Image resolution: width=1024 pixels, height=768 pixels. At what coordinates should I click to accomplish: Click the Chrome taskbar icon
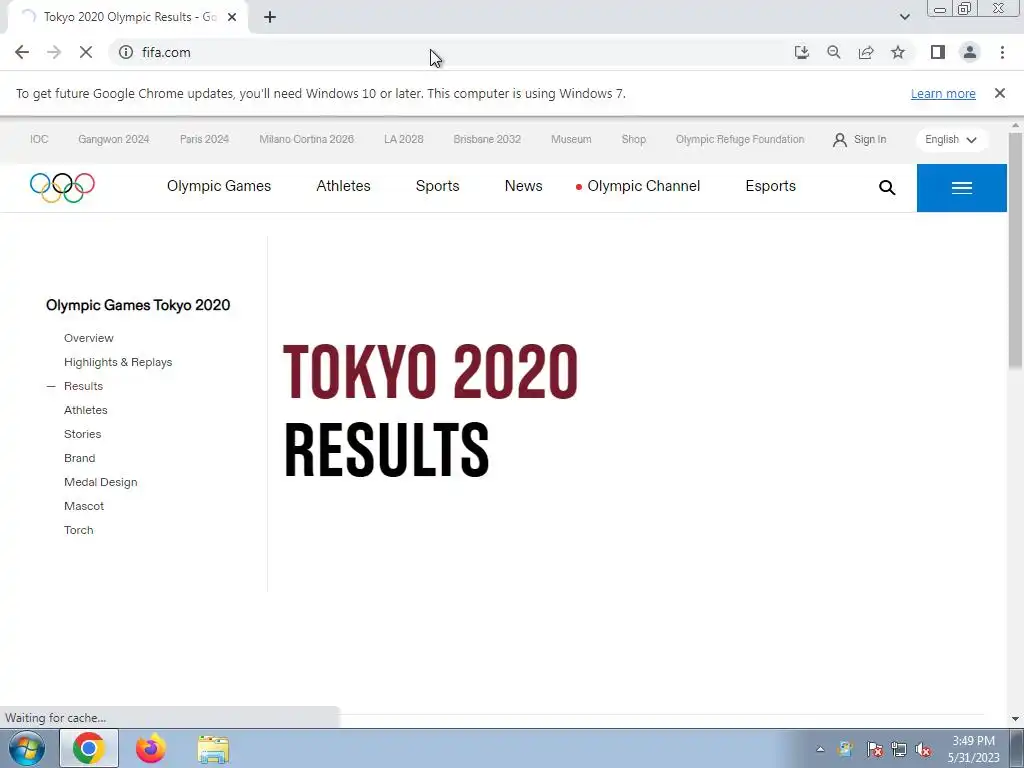89,748
